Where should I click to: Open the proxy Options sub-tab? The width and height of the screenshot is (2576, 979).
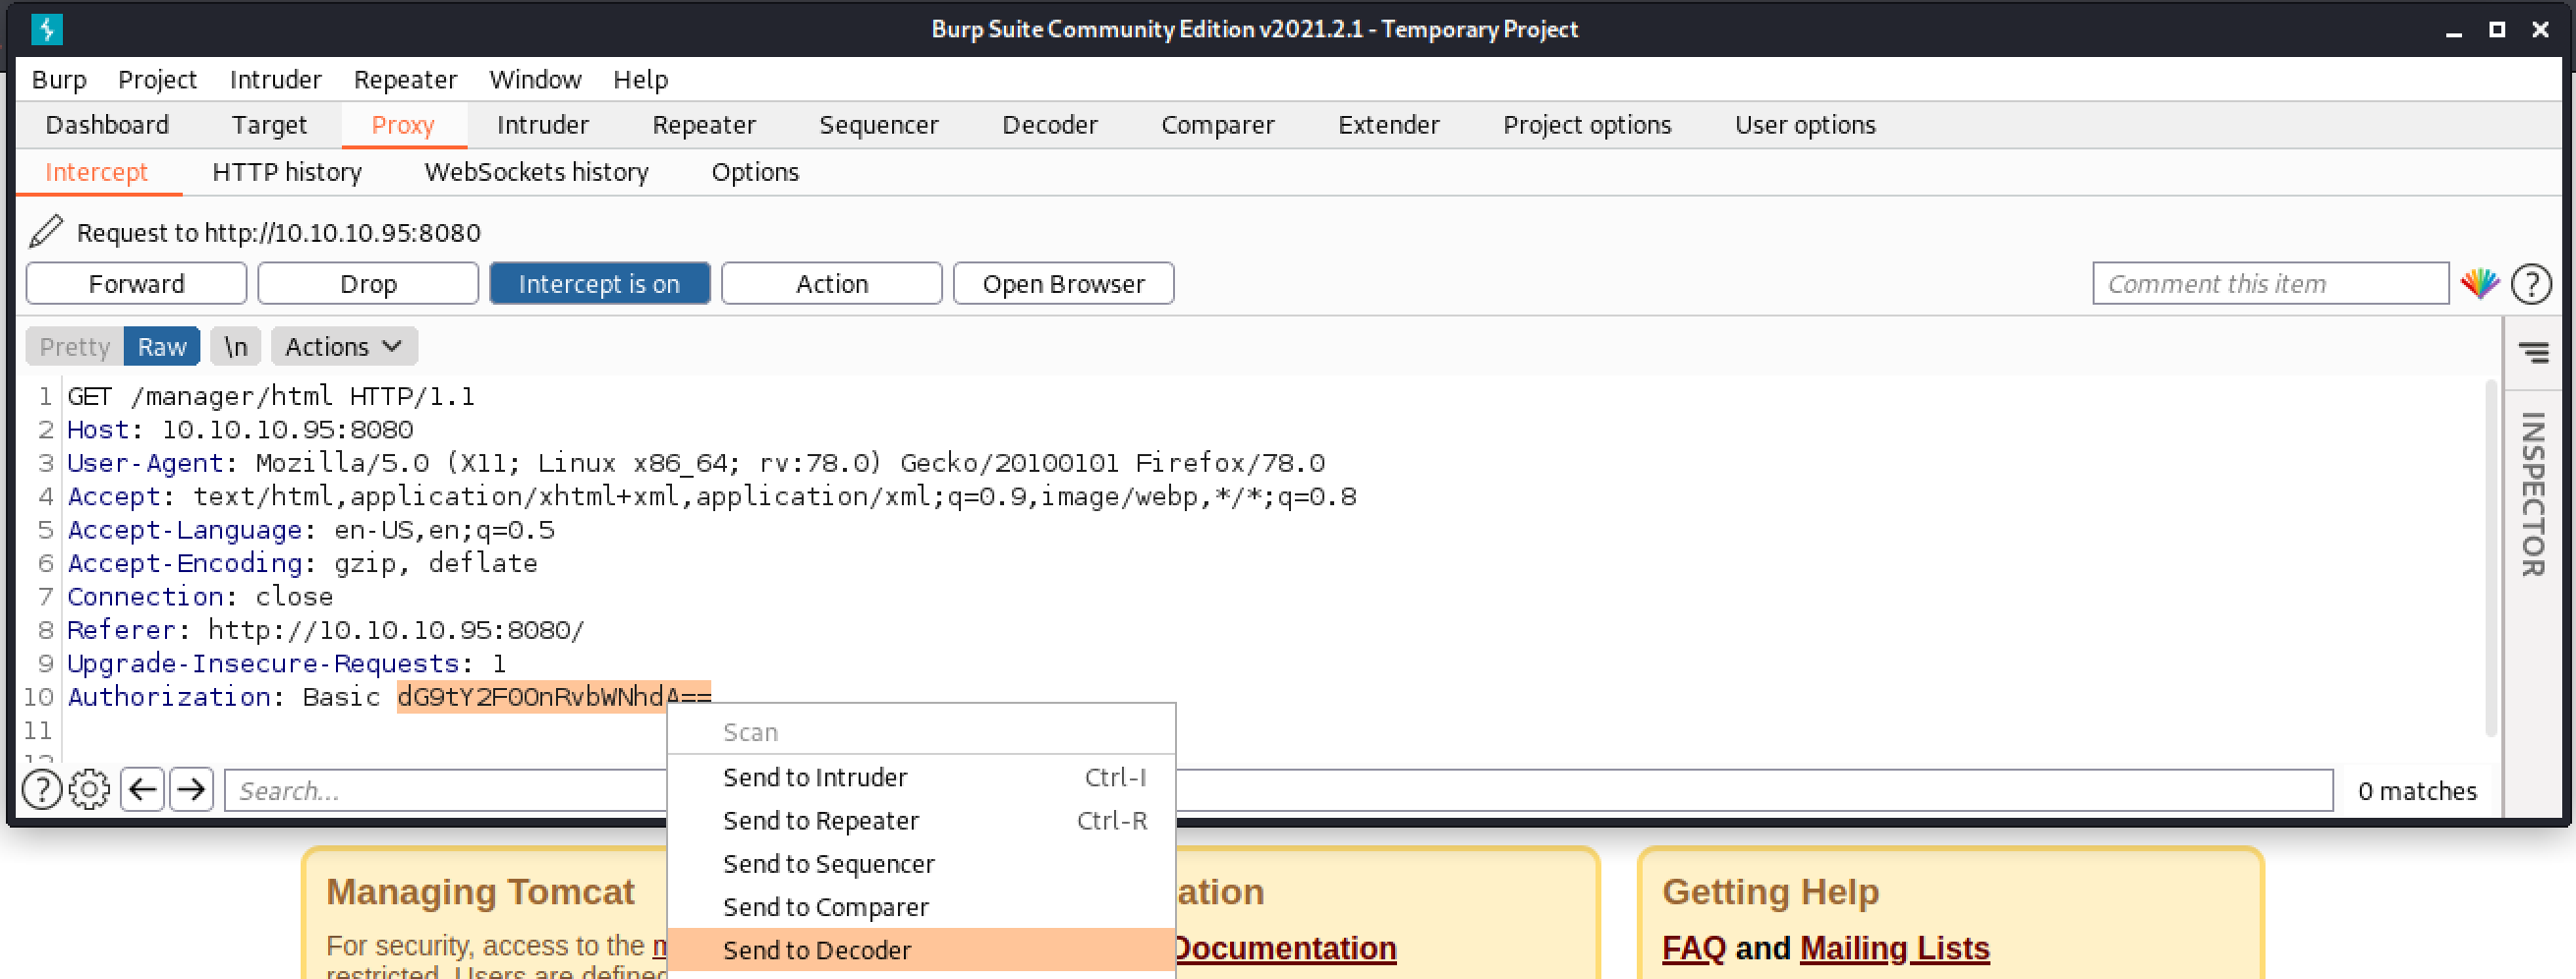pyautogui.click(x=755, y=172)
